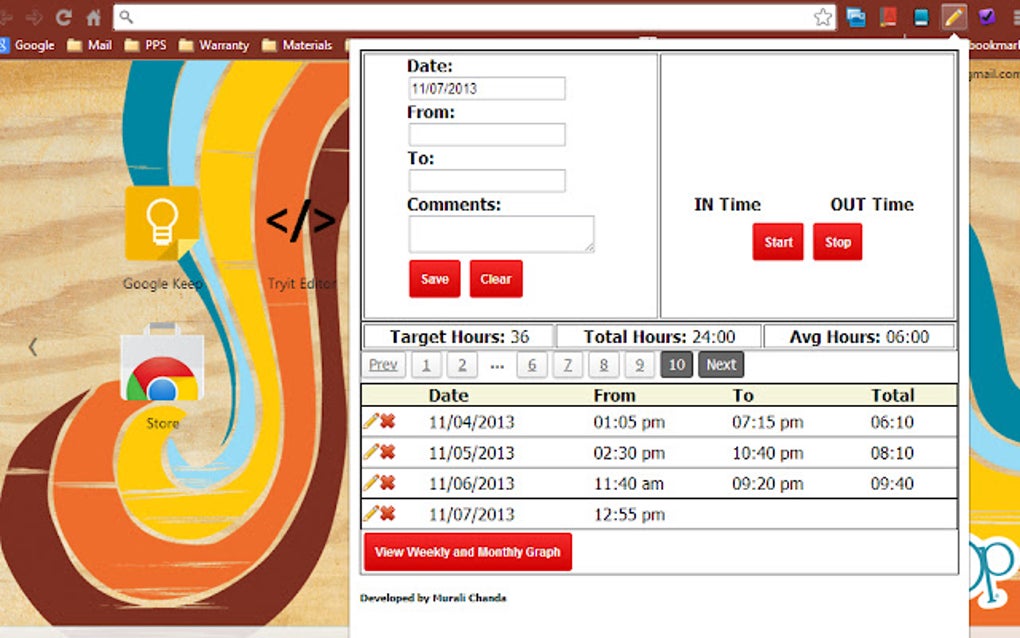The image size is (1020, 638).
Task: Edit the 11/06/2013 time entry
Action: [x=371, y=483]
